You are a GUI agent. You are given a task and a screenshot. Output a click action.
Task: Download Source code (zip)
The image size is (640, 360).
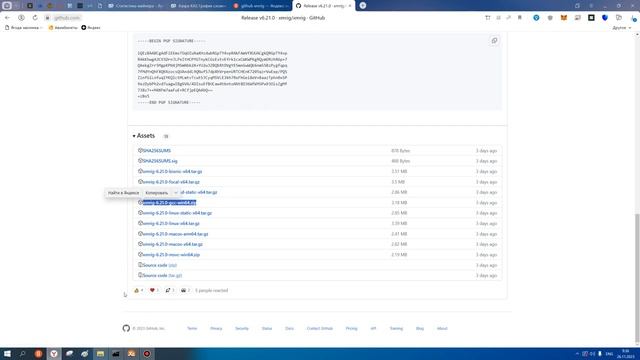[x=160, y=265]
